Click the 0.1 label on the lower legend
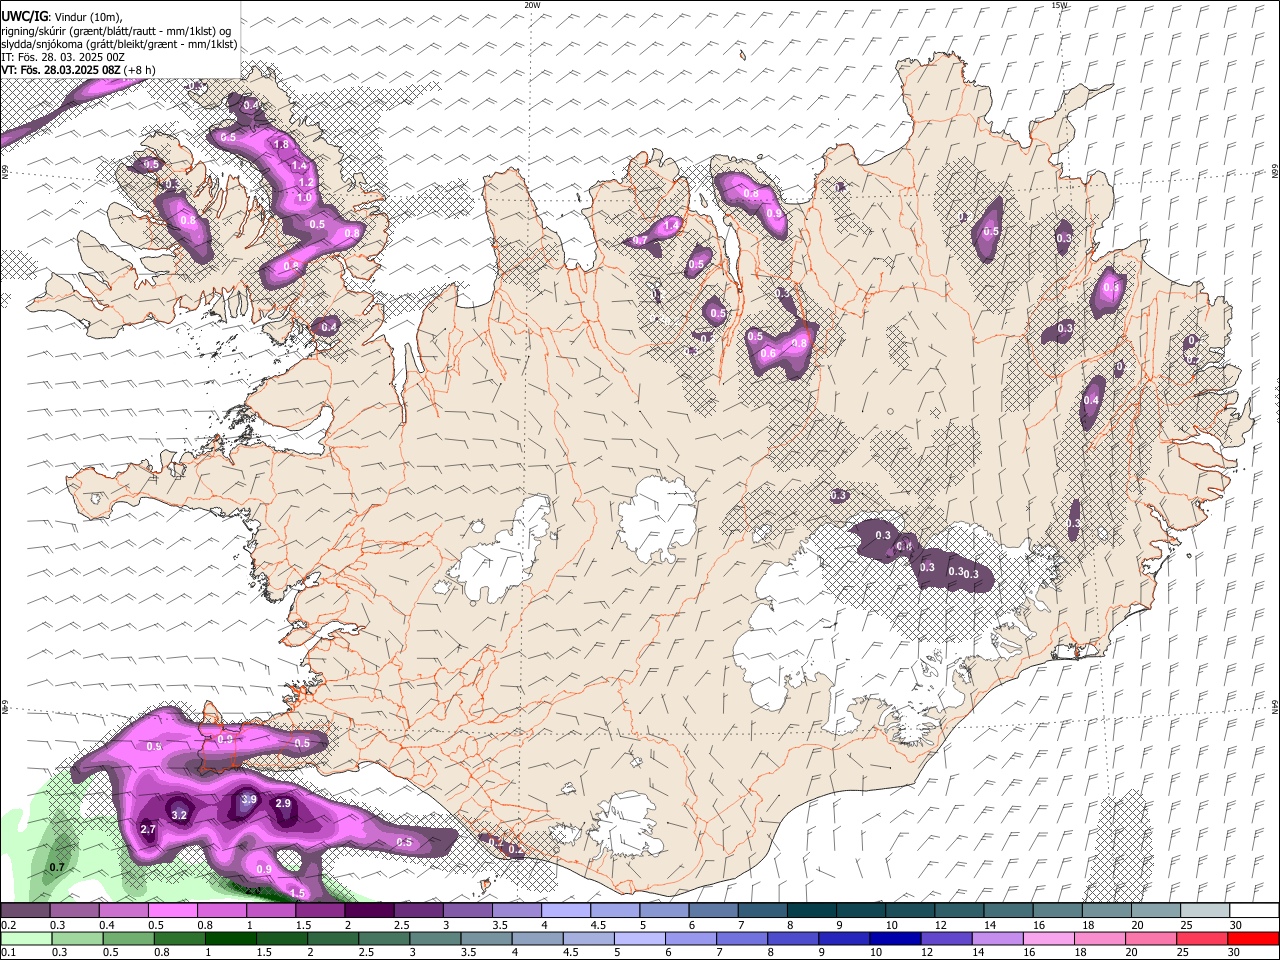 click(x=7, y=953)
